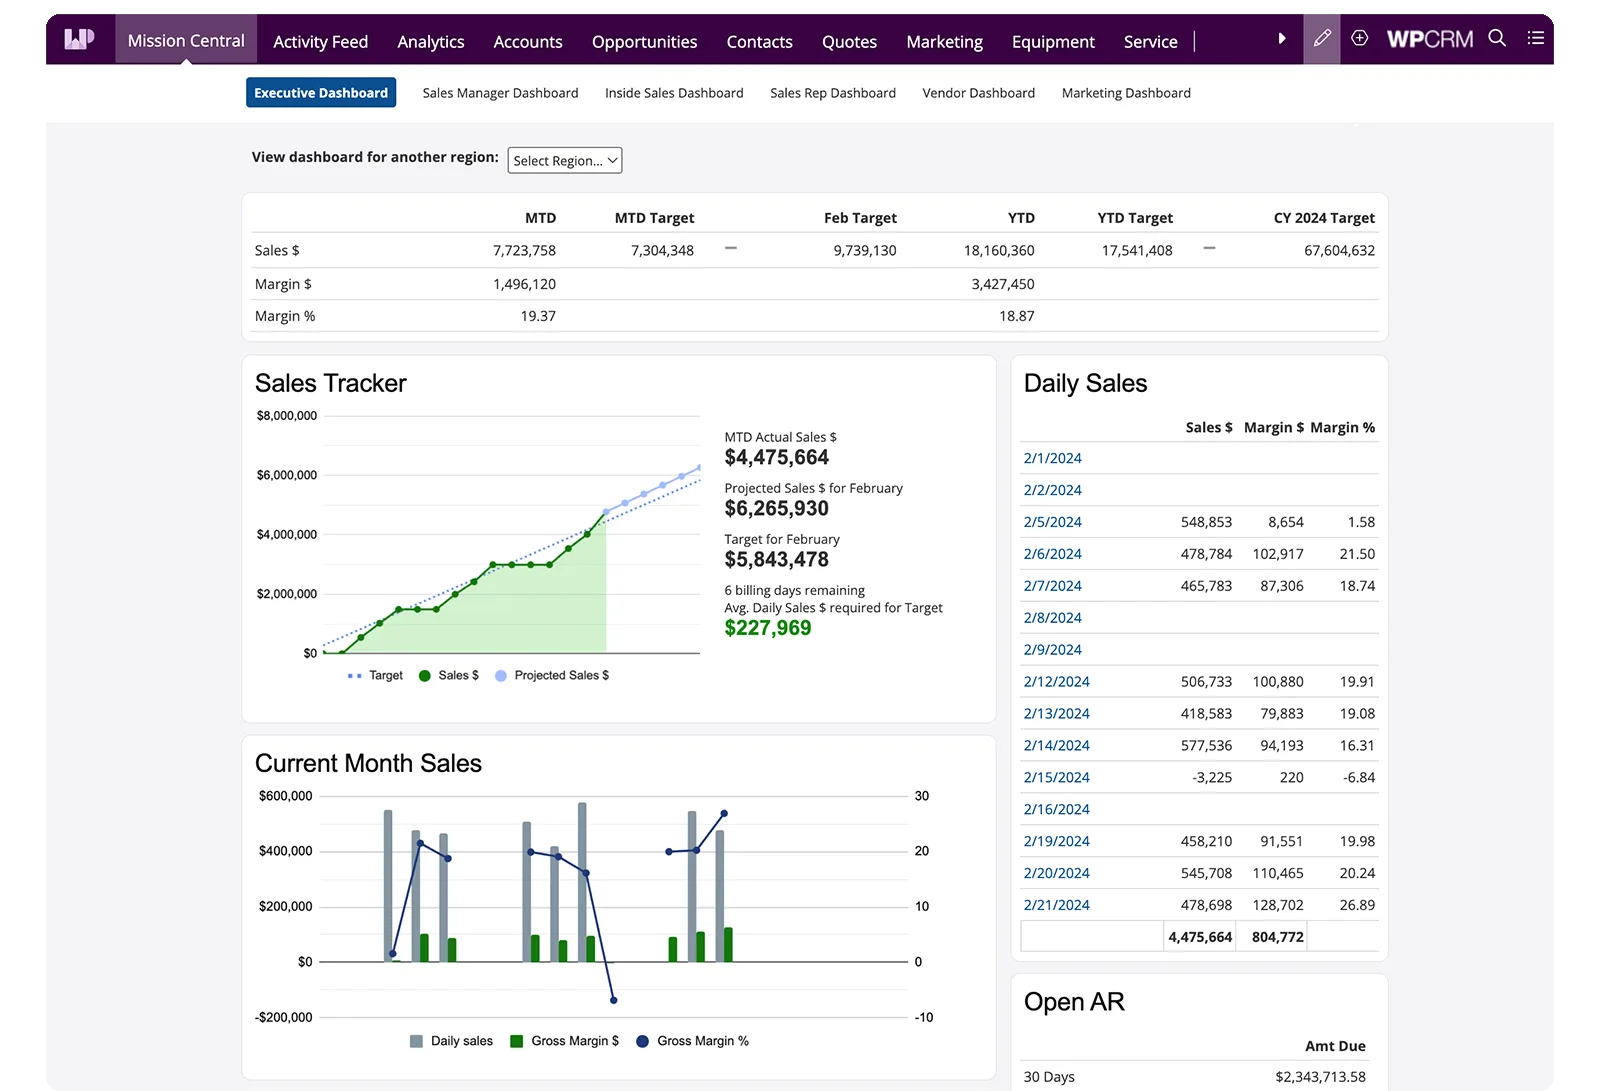Open the Select Region dropdown
The width and height of the screenshot is (1600, 1091).
click(x=565, y=161)
